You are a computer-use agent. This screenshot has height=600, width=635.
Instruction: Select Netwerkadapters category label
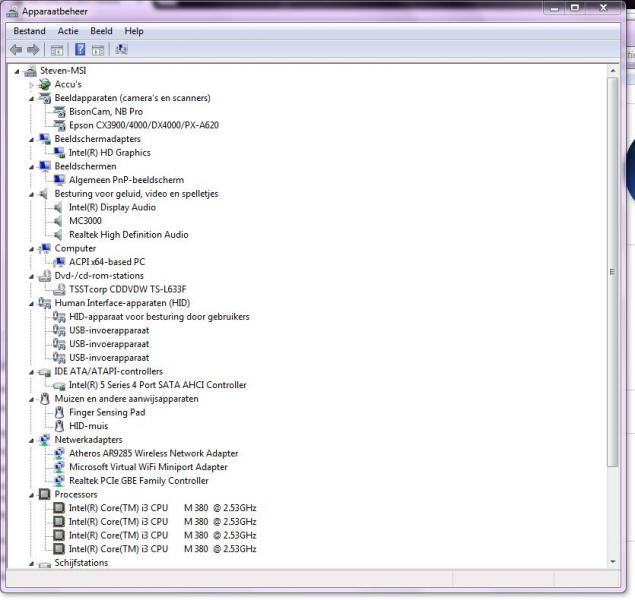pos(88,440)
